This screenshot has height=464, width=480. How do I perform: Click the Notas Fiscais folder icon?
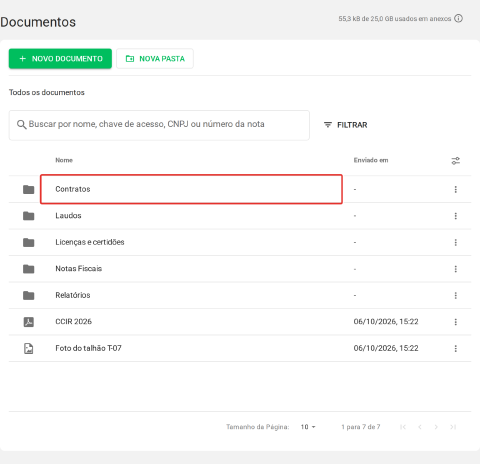coord(29,269)
